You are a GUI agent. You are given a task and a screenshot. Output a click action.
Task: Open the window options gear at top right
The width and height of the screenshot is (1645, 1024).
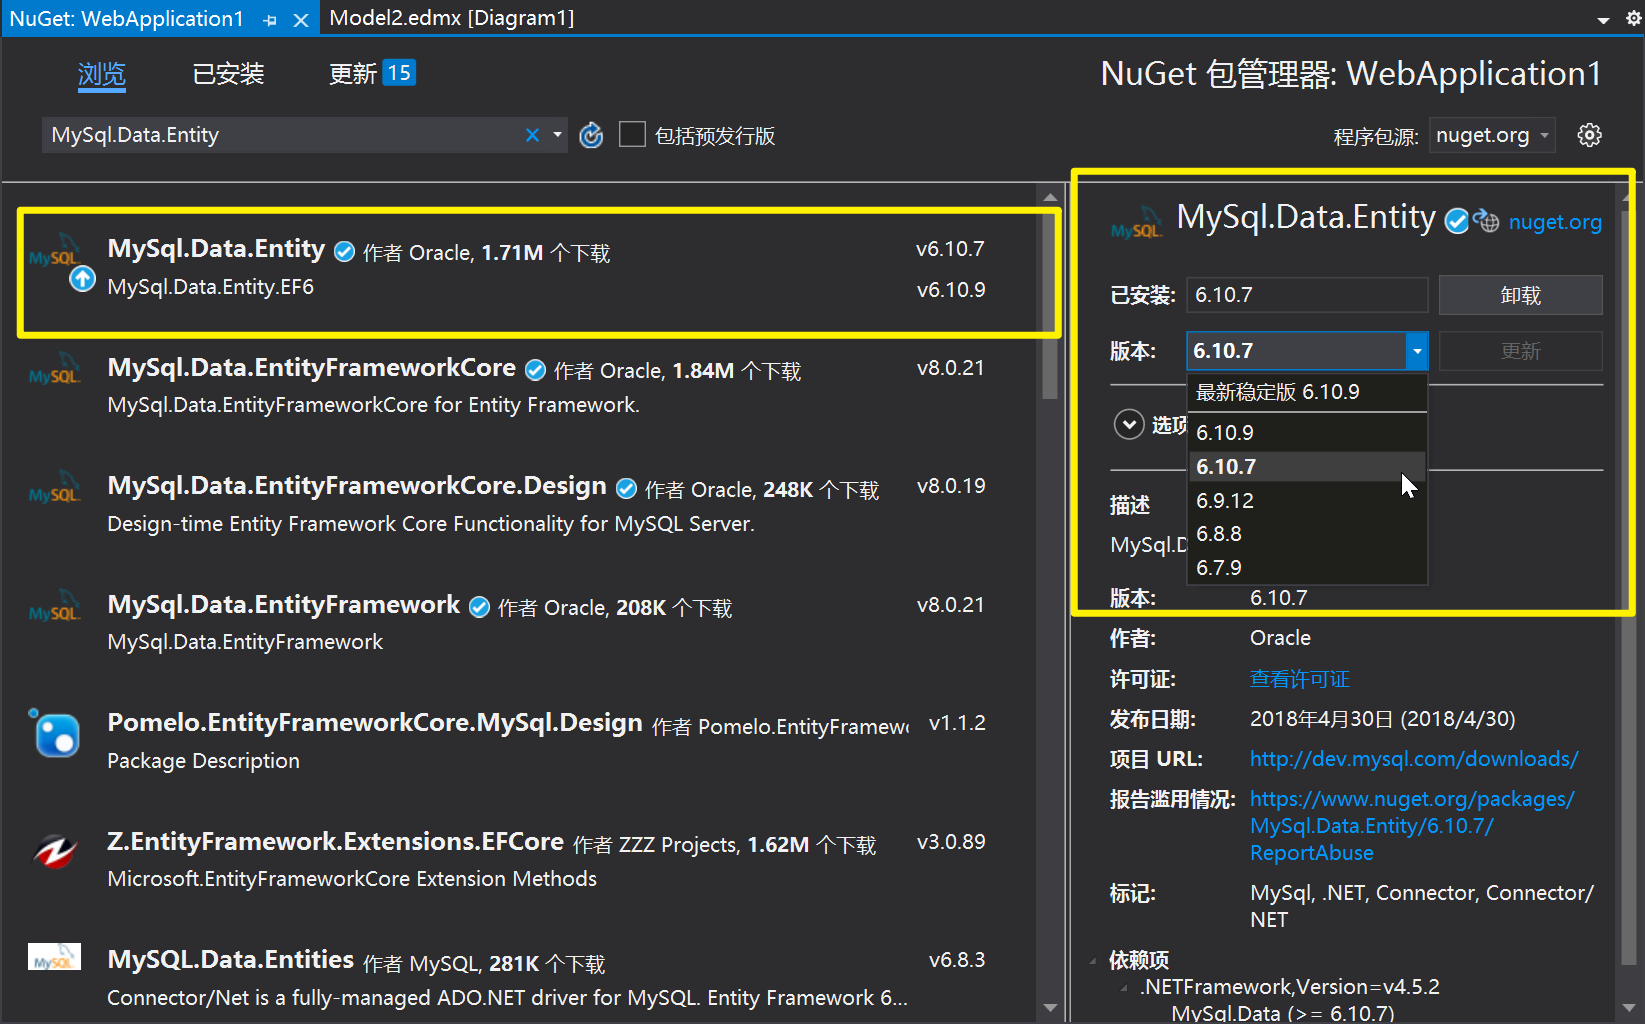click(x=1633, y=19)
